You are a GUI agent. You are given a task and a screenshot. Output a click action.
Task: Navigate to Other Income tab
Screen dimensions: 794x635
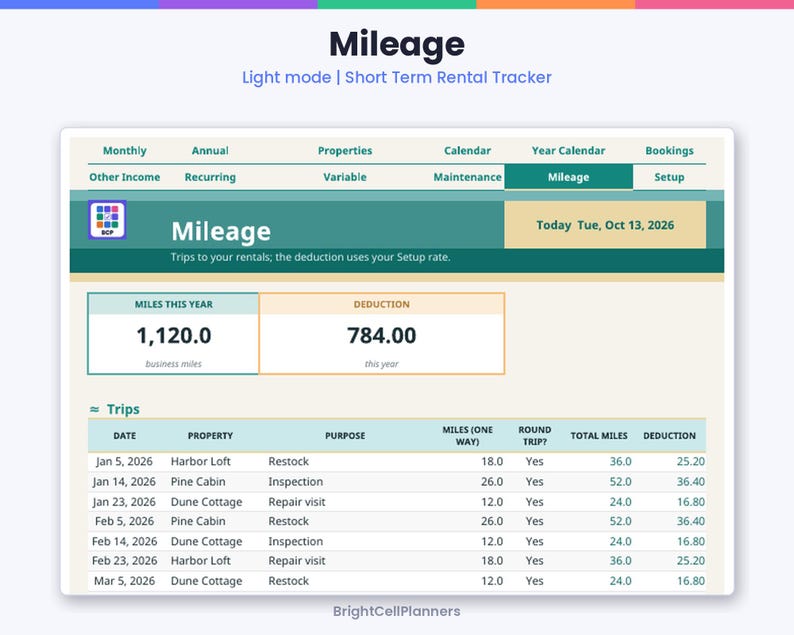[125, 177]
